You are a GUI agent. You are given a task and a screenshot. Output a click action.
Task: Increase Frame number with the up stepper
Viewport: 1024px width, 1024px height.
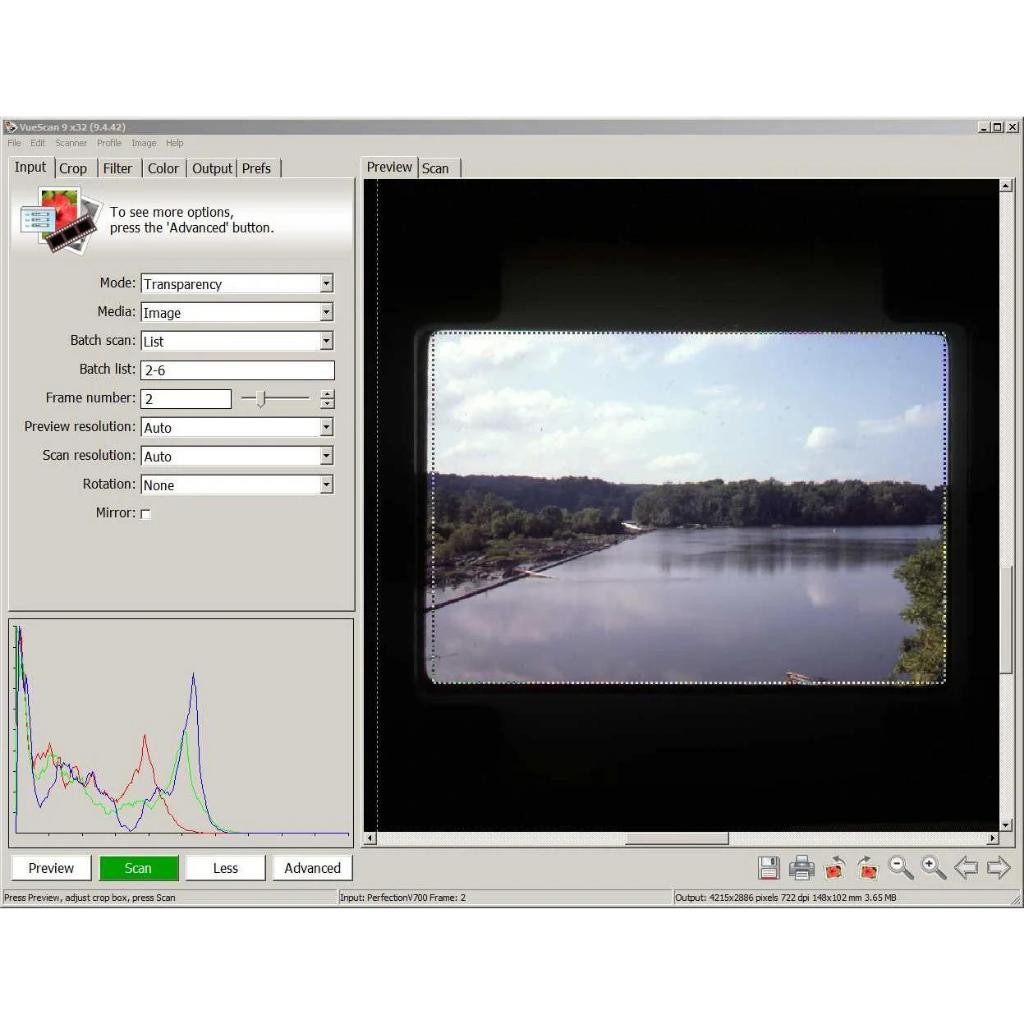[327, 394]
